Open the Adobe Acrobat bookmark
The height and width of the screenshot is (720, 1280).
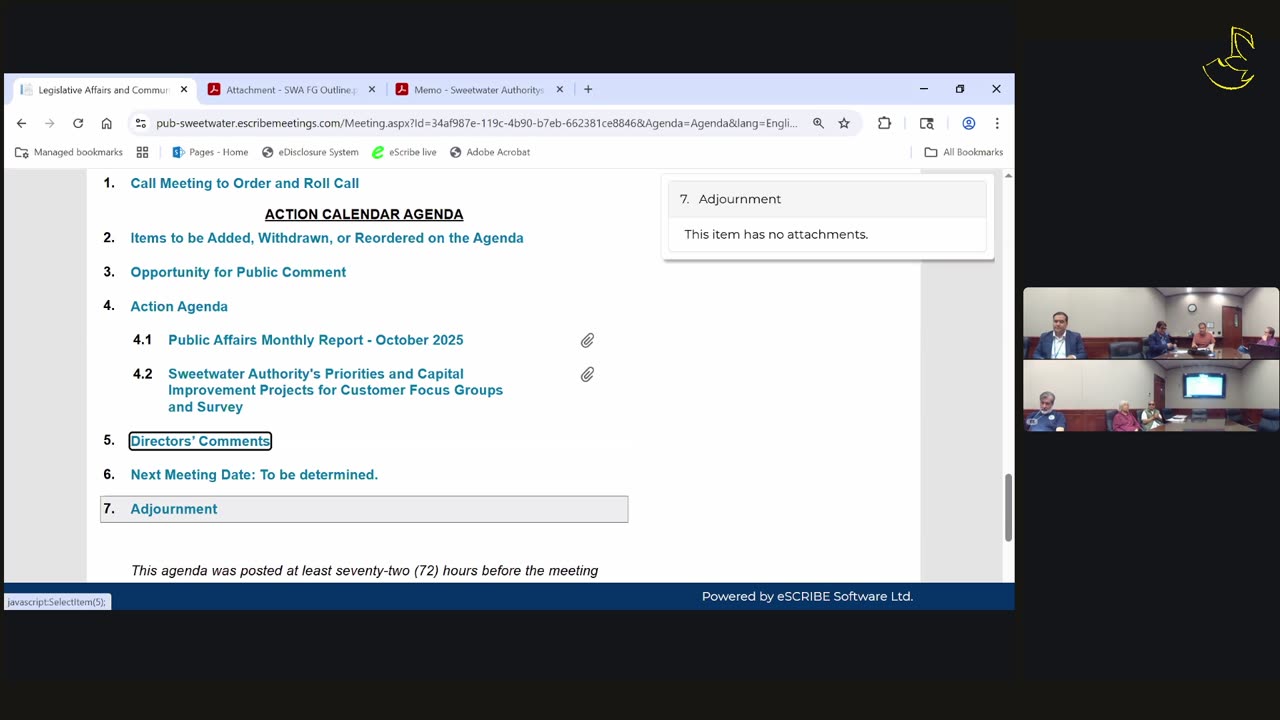[490, 152]
